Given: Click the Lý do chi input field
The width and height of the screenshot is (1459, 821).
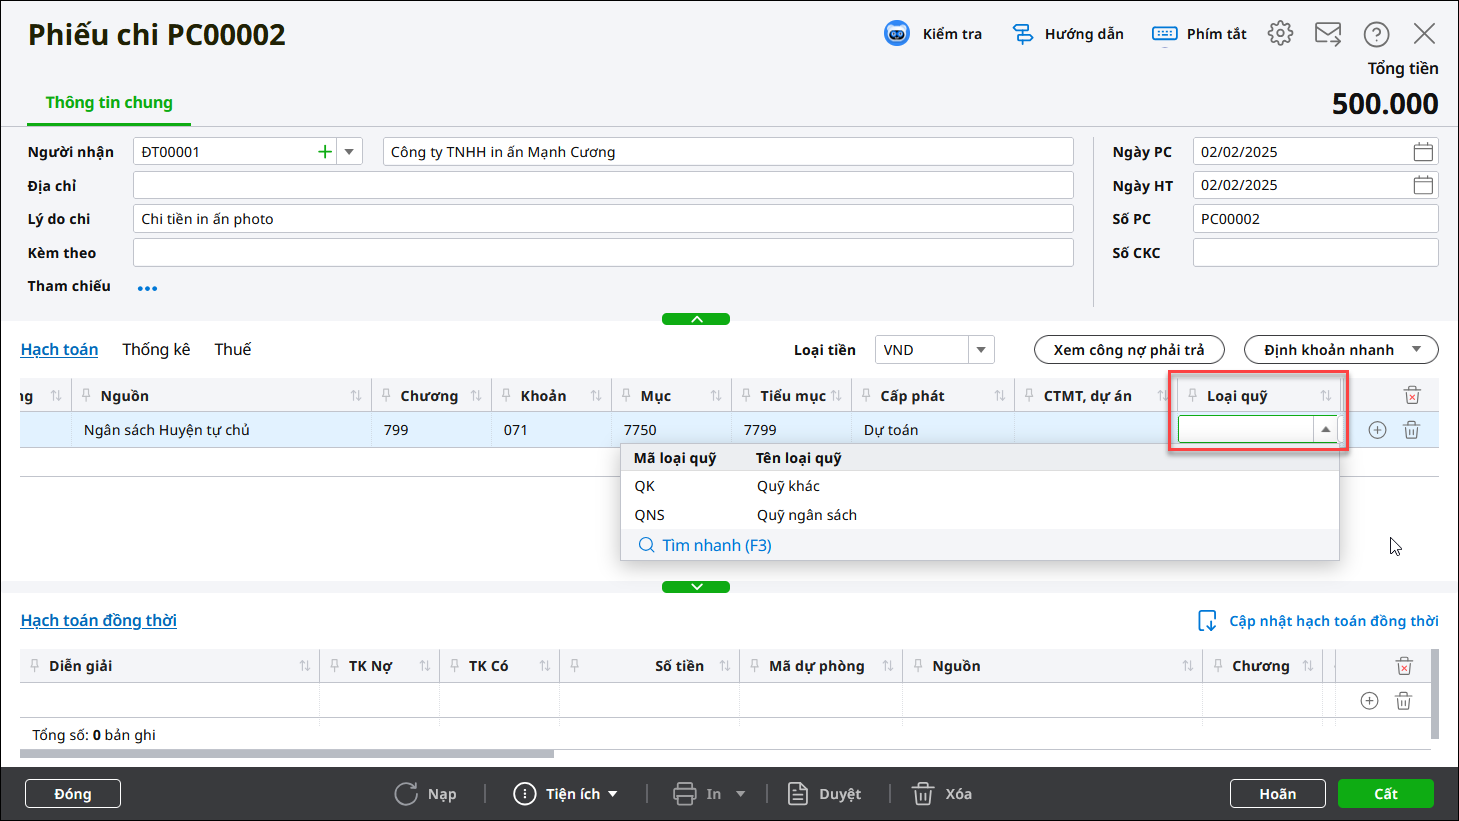Looking at the screenshot, I should click(603, 219).
